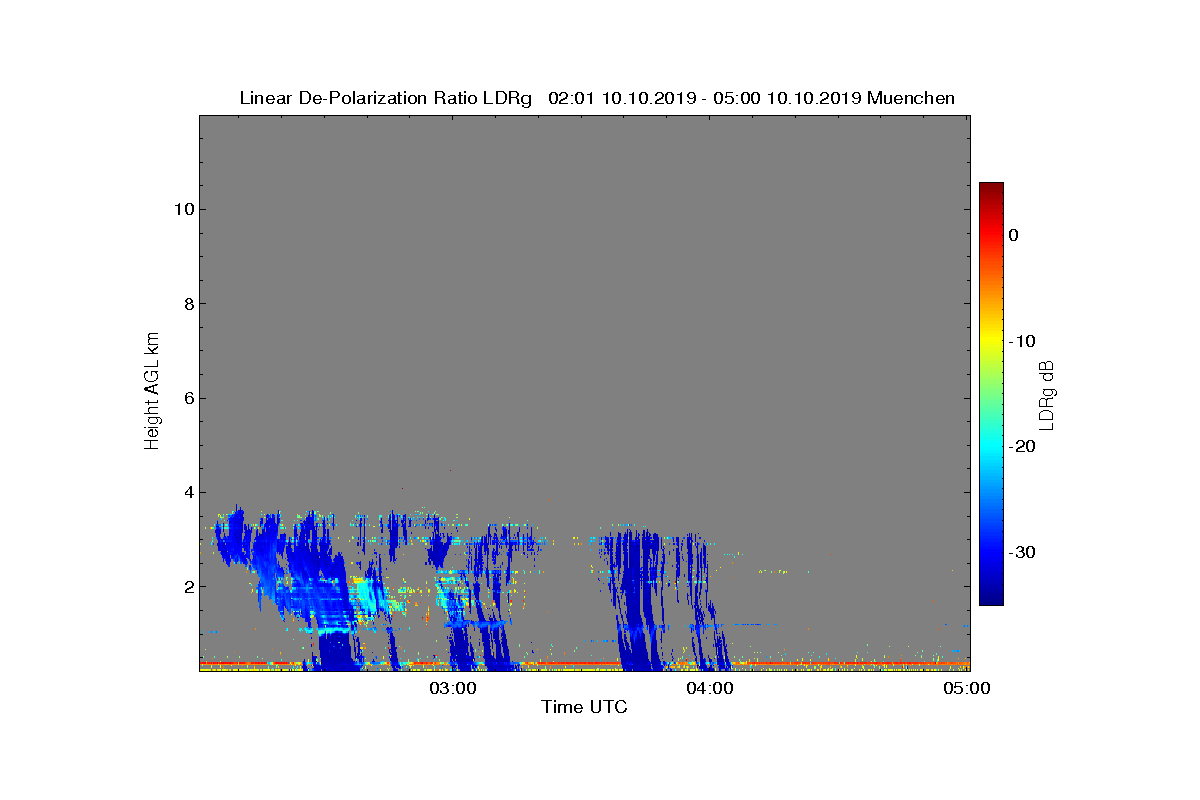Click the dark red top of colorbar
1200x800 pixels.
point(991,190)
